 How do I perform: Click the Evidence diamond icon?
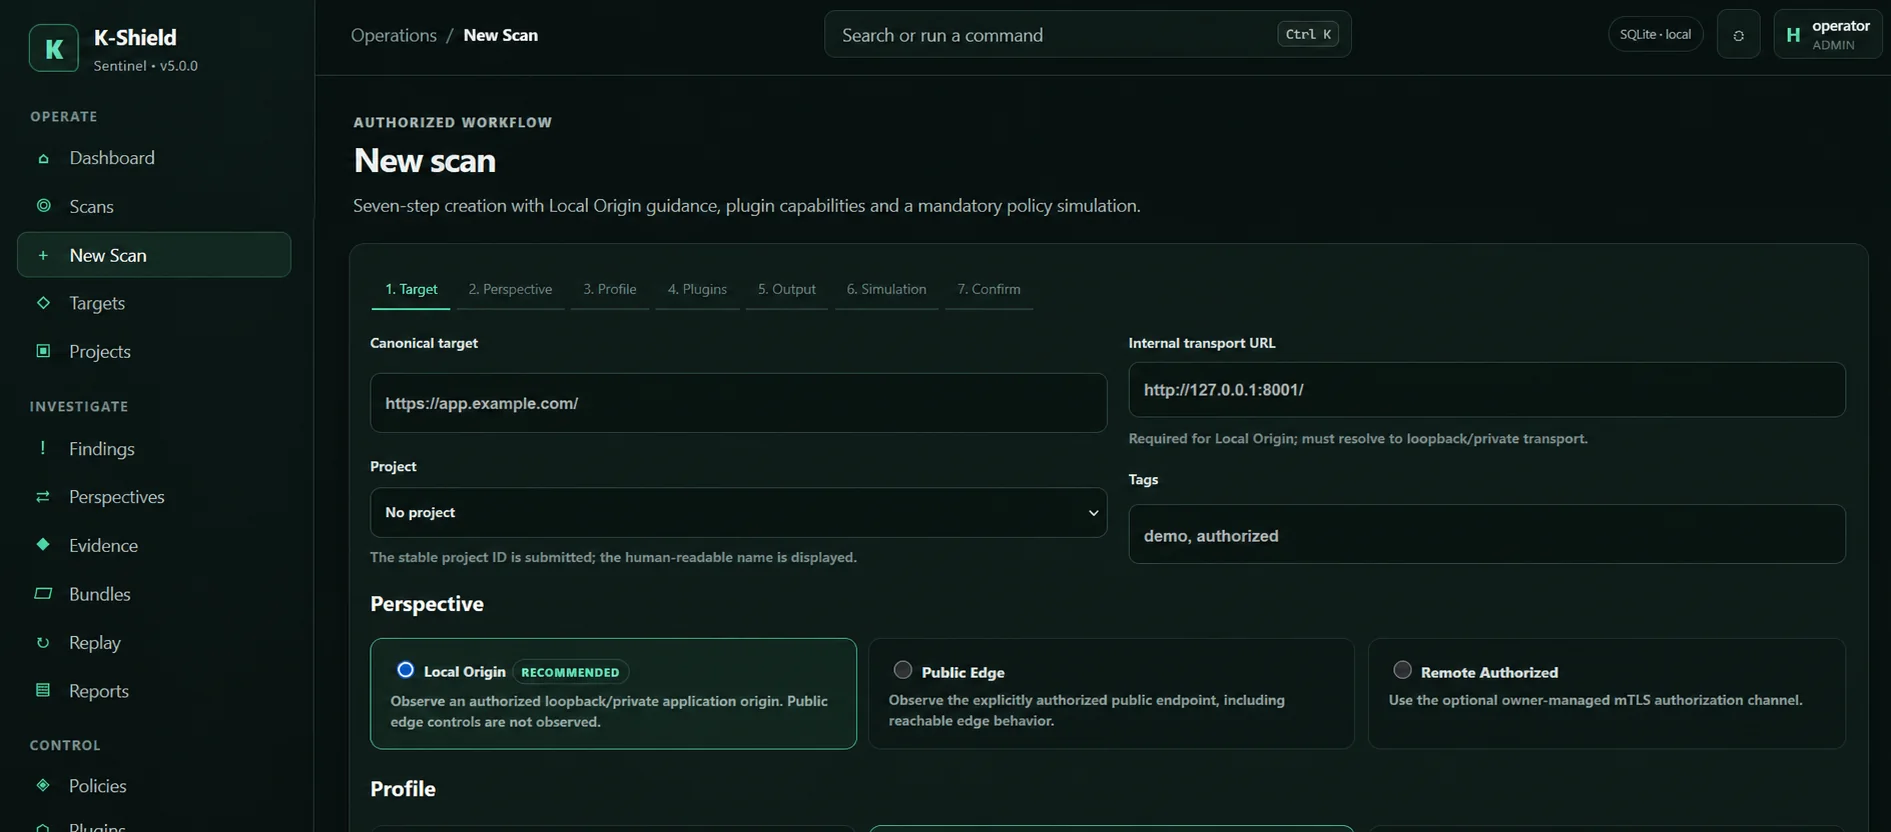(x=43, y=545)
